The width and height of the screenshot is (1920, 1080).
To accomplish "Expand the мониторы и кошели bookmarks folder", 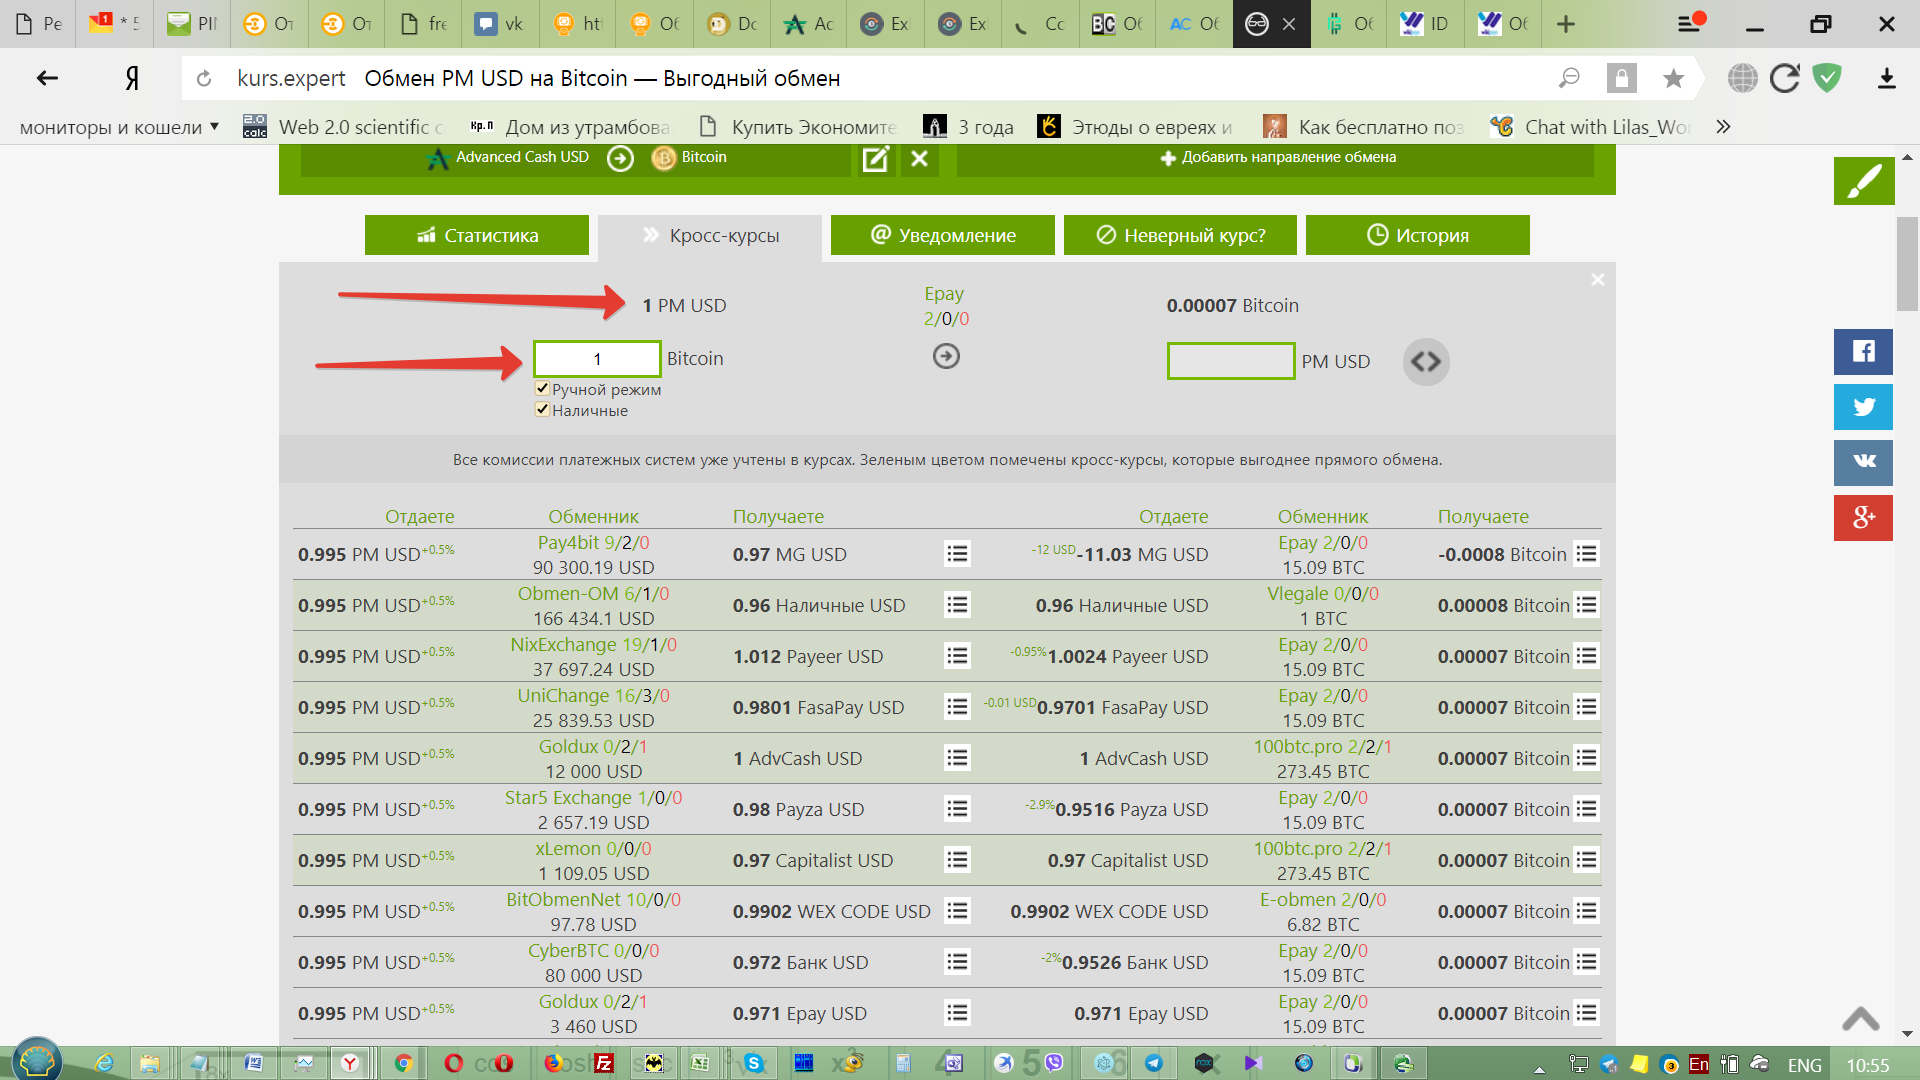I will click(x=119, y=127).
